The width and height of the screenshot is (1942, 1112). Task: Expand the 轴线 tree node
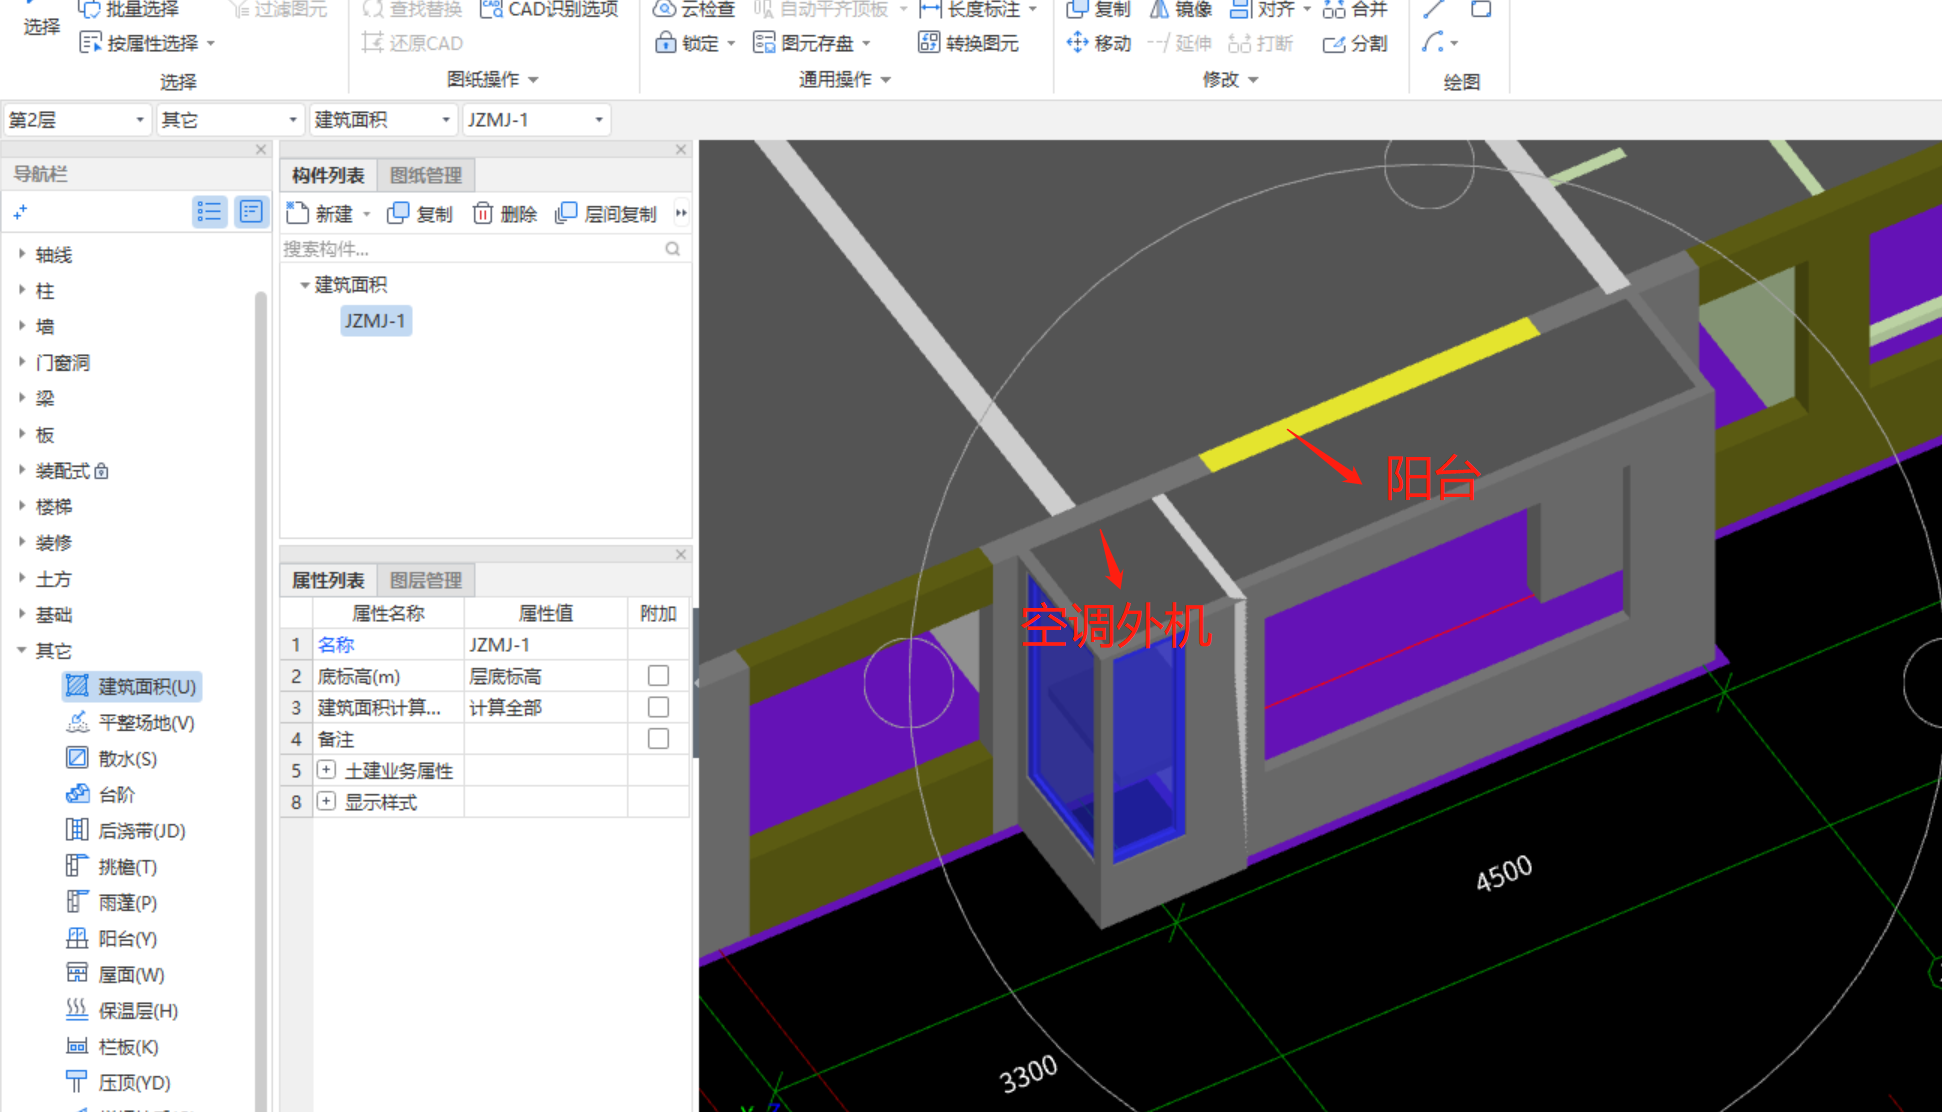pos(22,254)
